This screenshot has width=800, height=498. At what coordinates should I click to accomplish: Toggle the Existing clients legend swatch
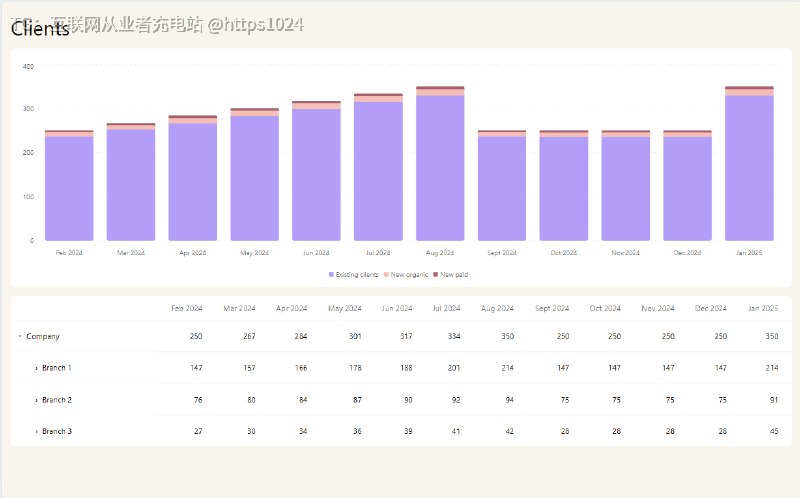331,275
